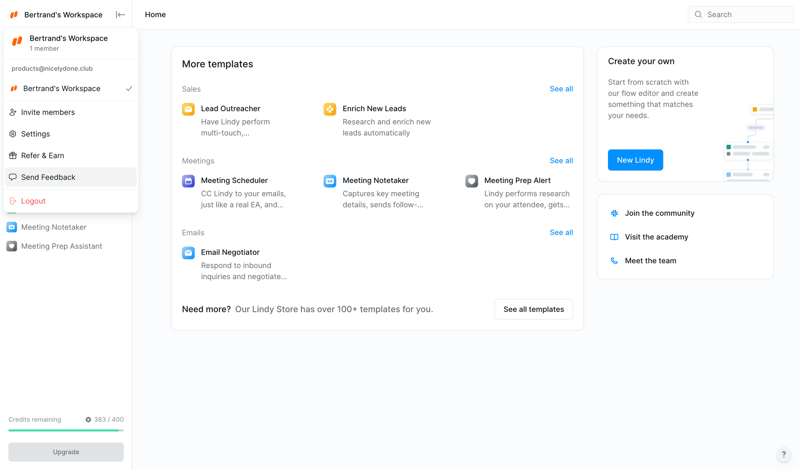Click the Refer & Earn gift icon

click(13, 156)
